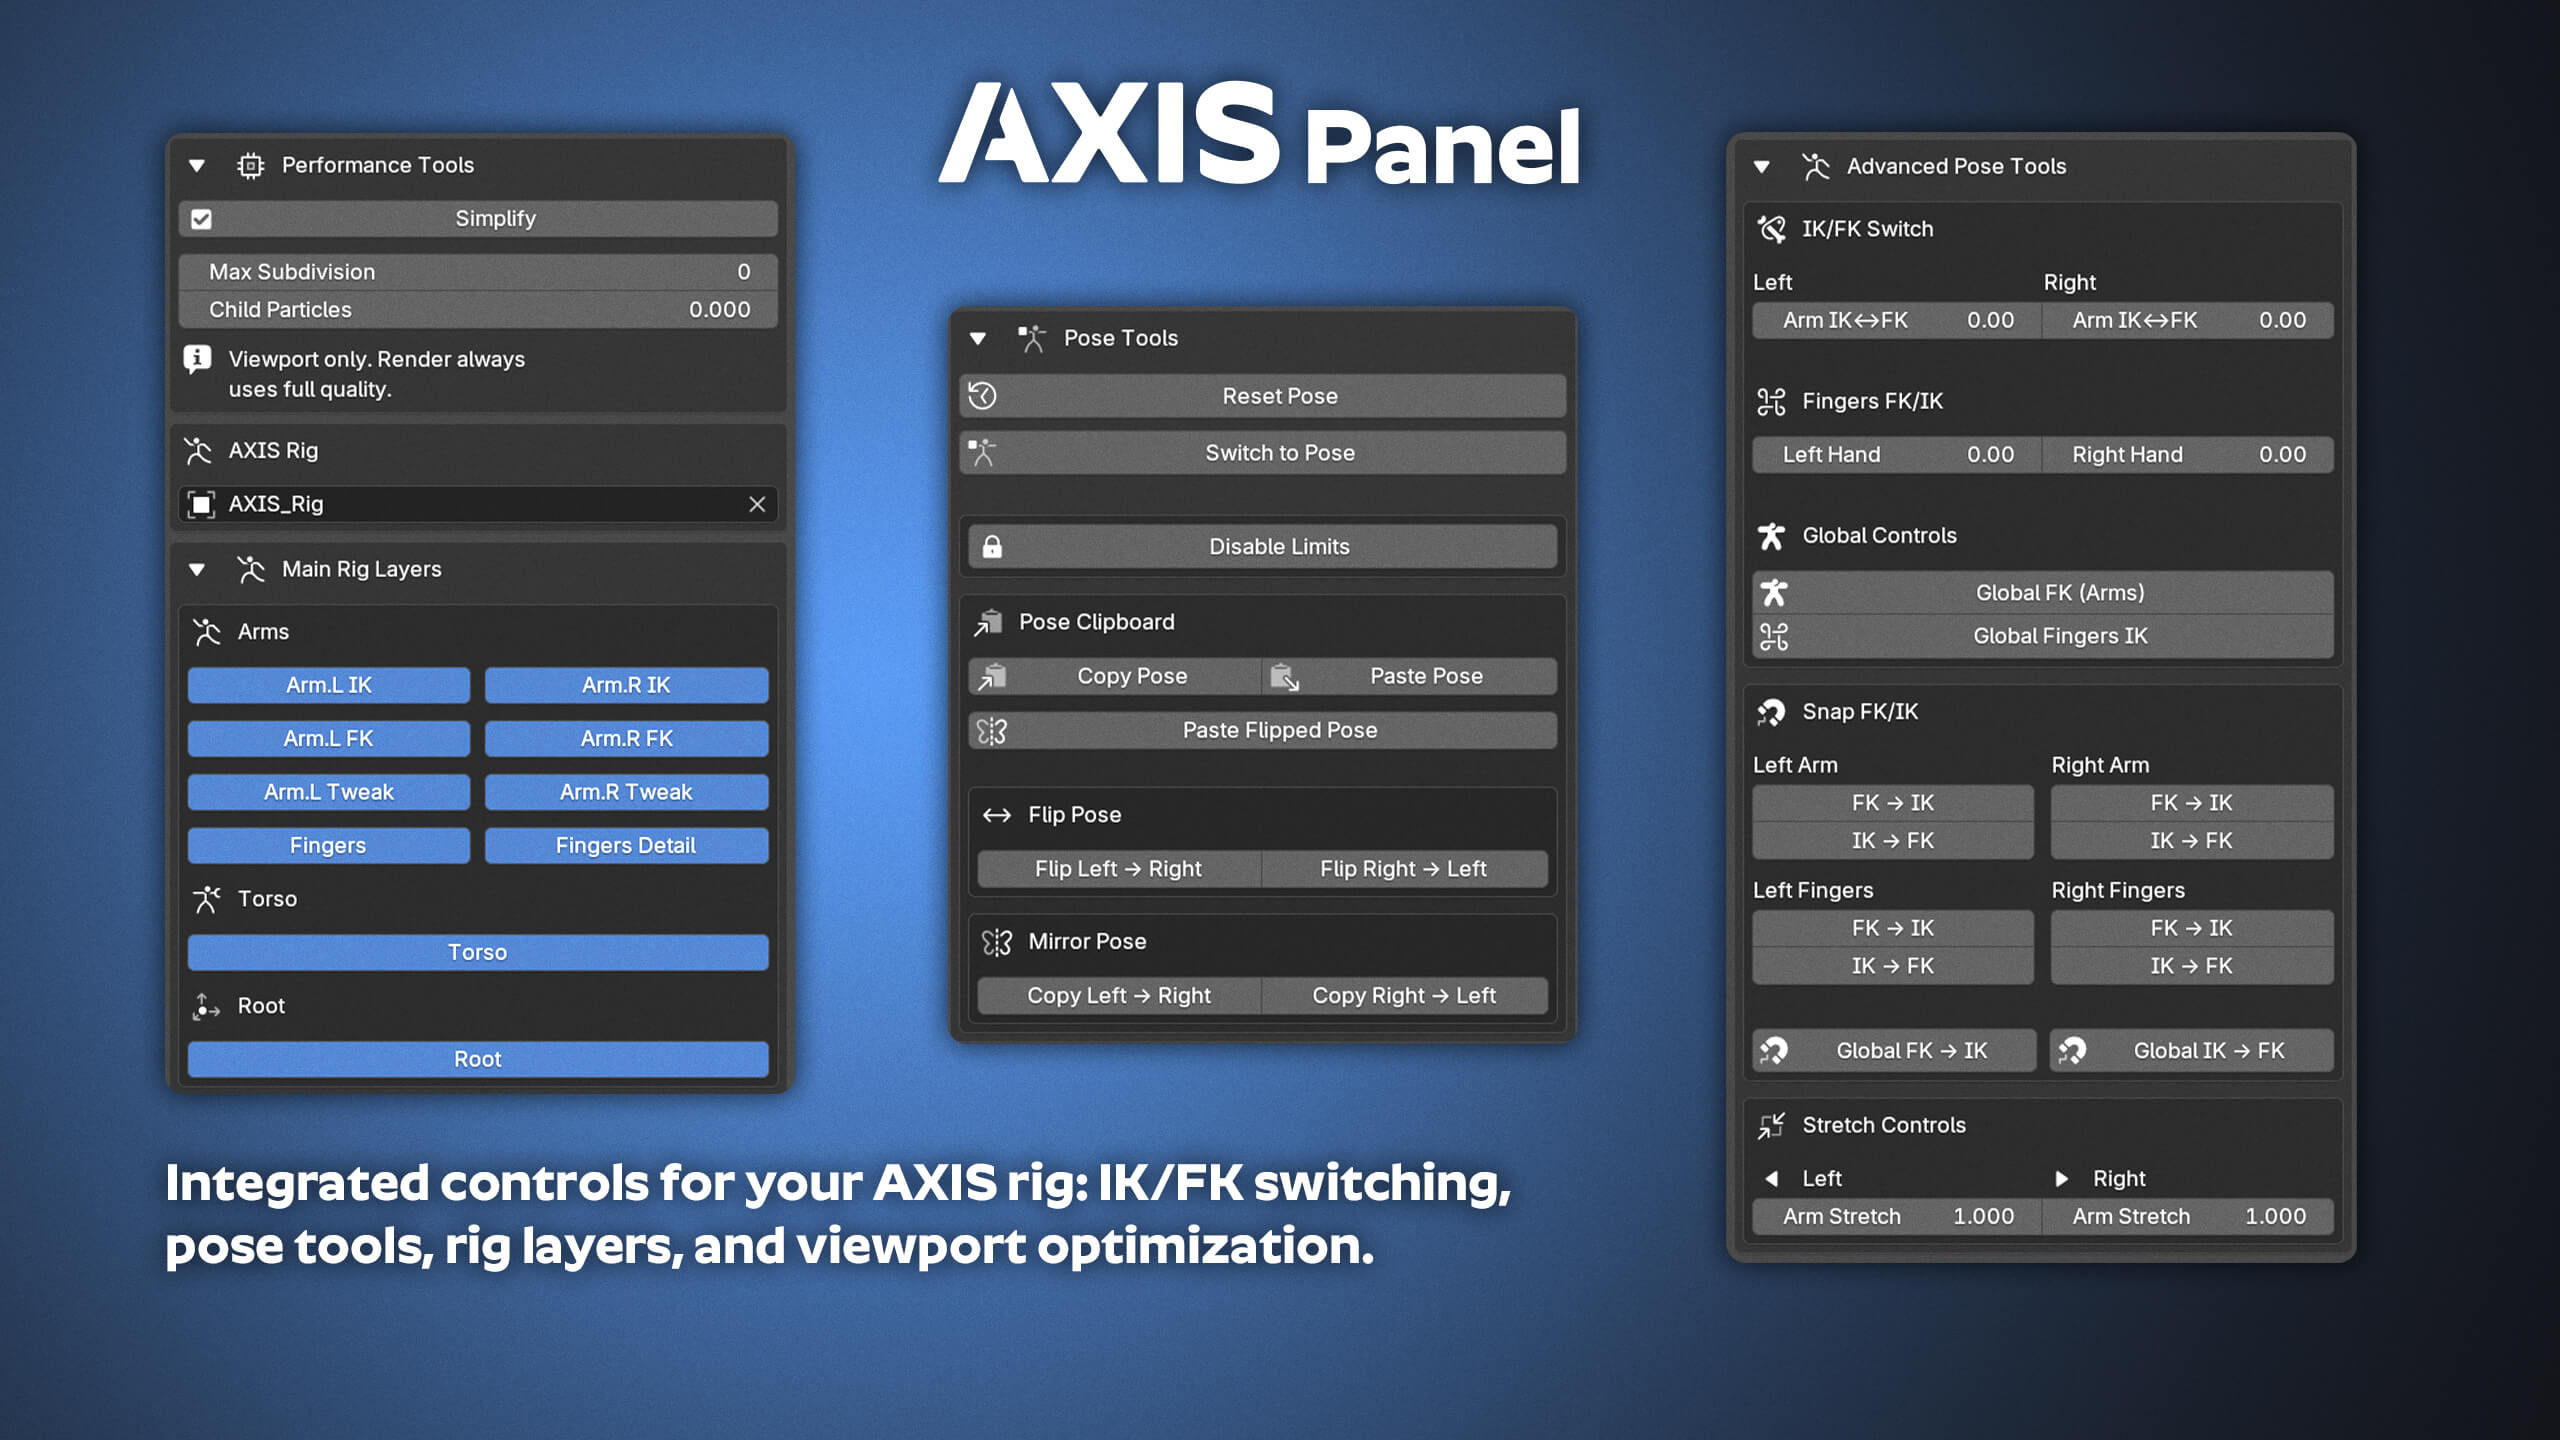Collapse the Pose Tools panel
This screenshot has width=2560, height=1440.
(978, 339)
